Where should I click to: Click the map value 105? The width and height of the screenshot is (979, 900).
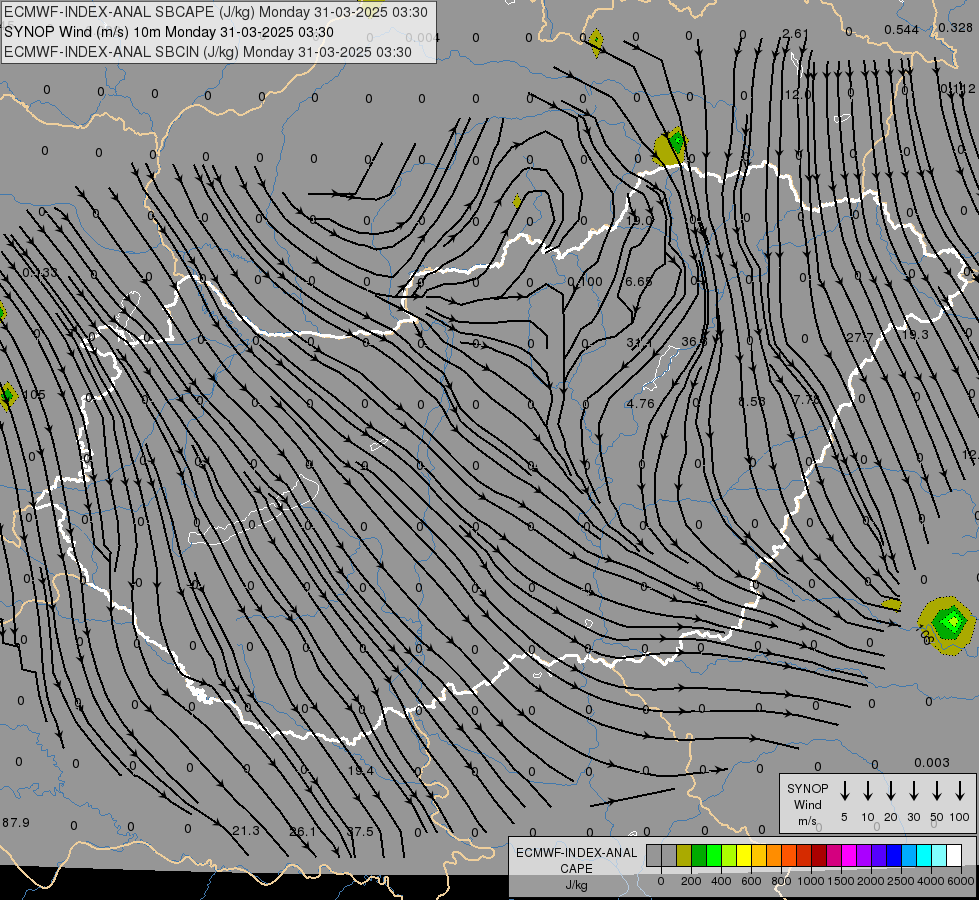(34, 395)
